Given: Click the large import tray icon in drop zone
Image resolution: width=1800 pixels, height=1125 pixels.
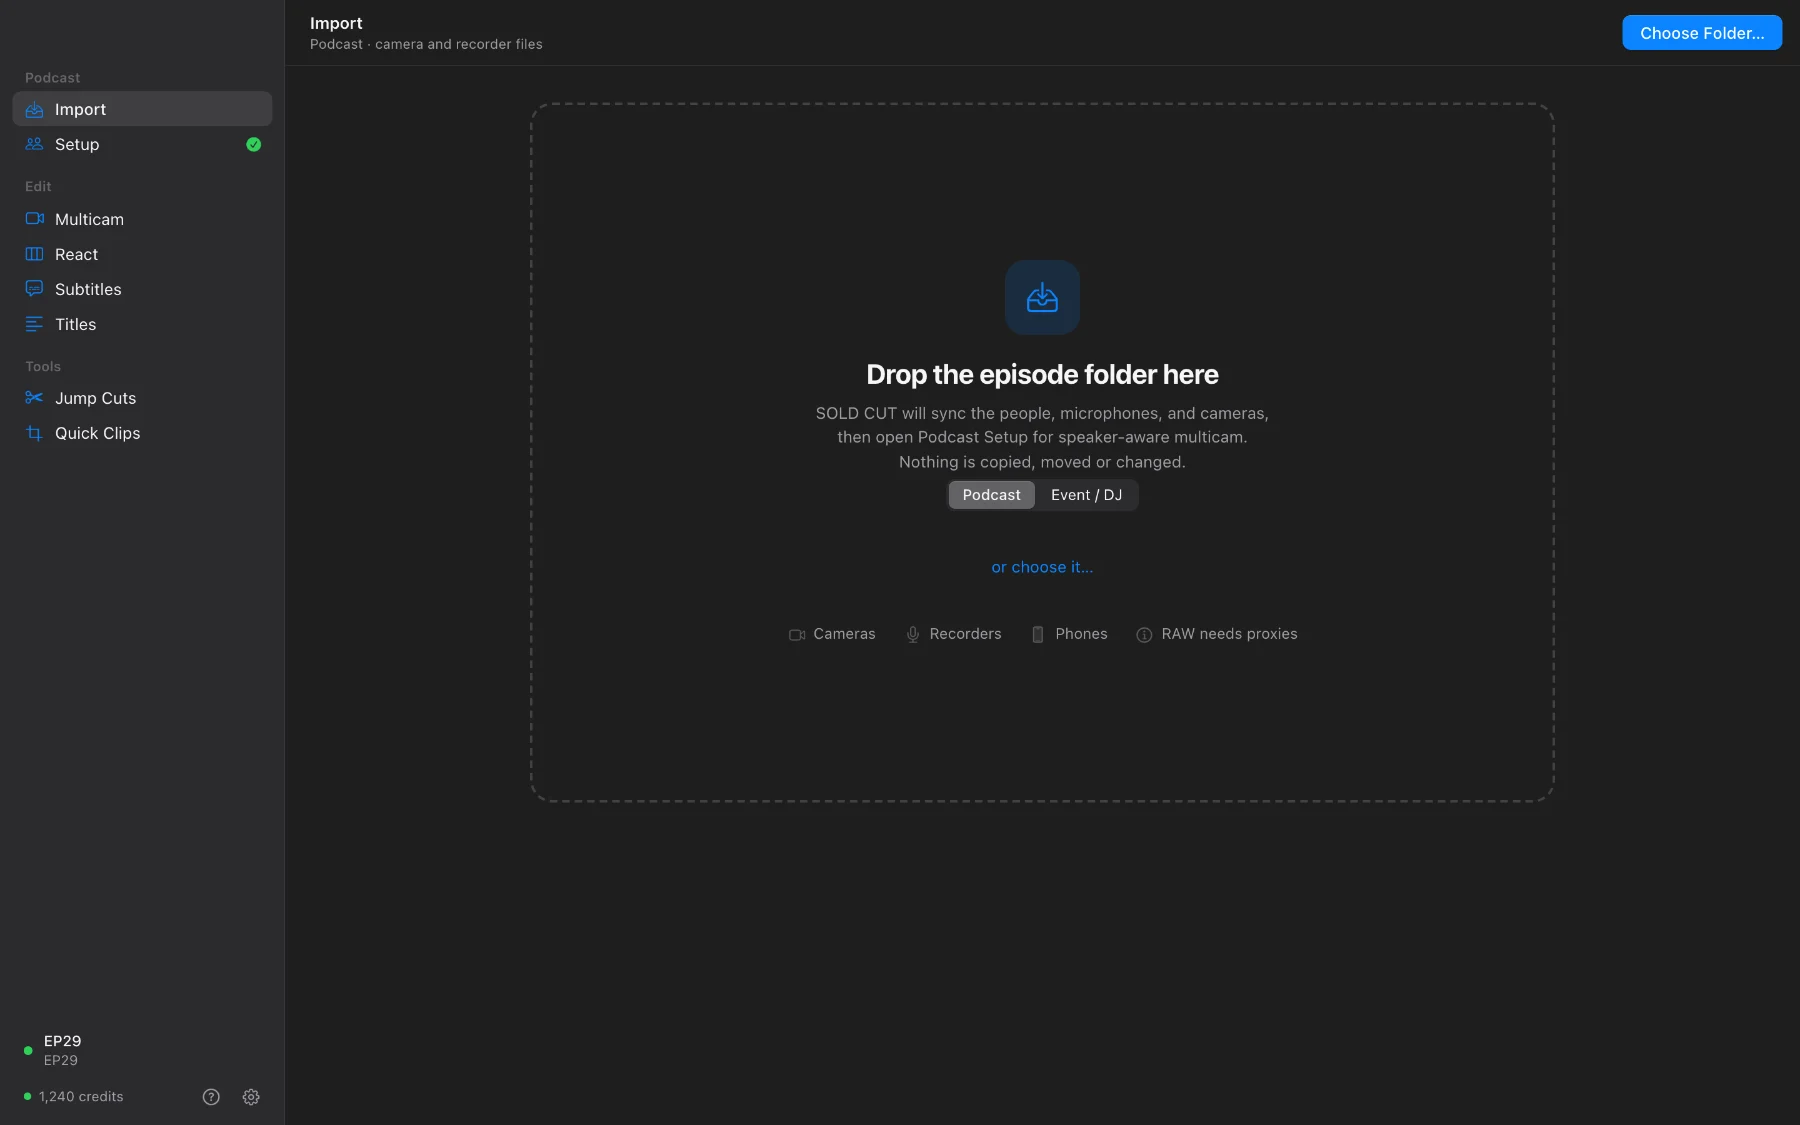Looking at the screenshot, I should (x=1042, y=298).
